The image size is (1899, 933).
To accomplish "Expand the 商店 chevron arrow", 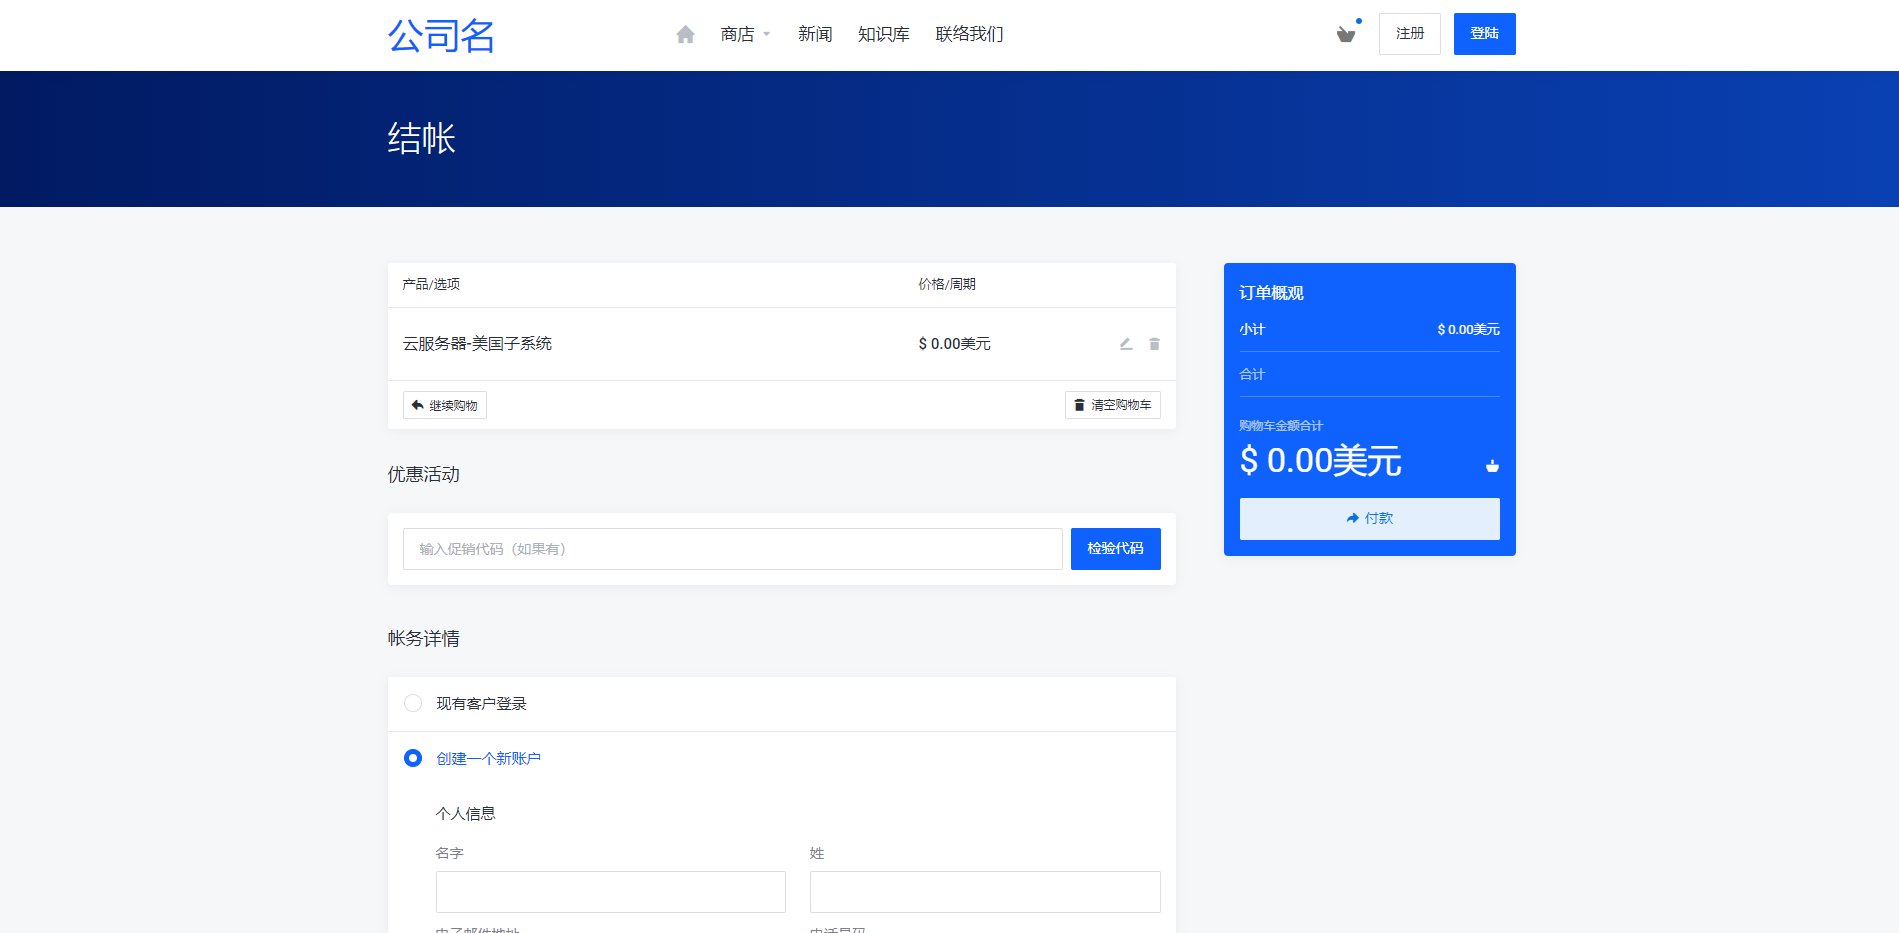I will pos(766,33).
